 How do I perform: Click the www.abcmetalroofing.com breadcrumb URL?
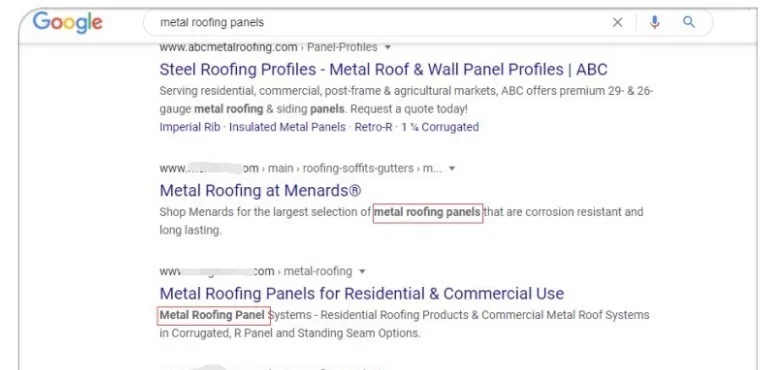point(228,47)
